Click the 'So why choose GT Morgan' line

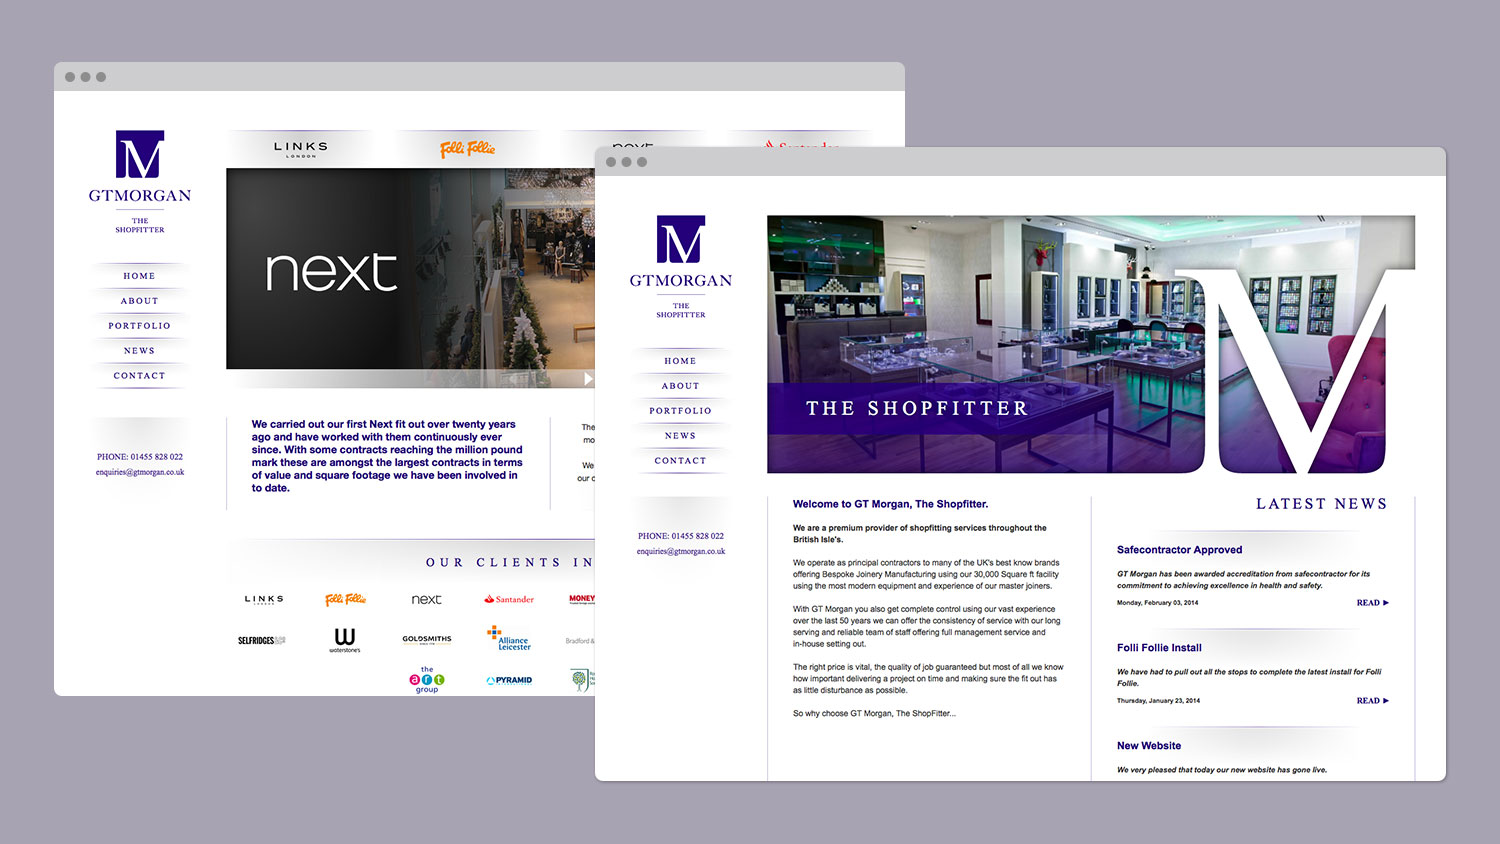click(875, 713)
